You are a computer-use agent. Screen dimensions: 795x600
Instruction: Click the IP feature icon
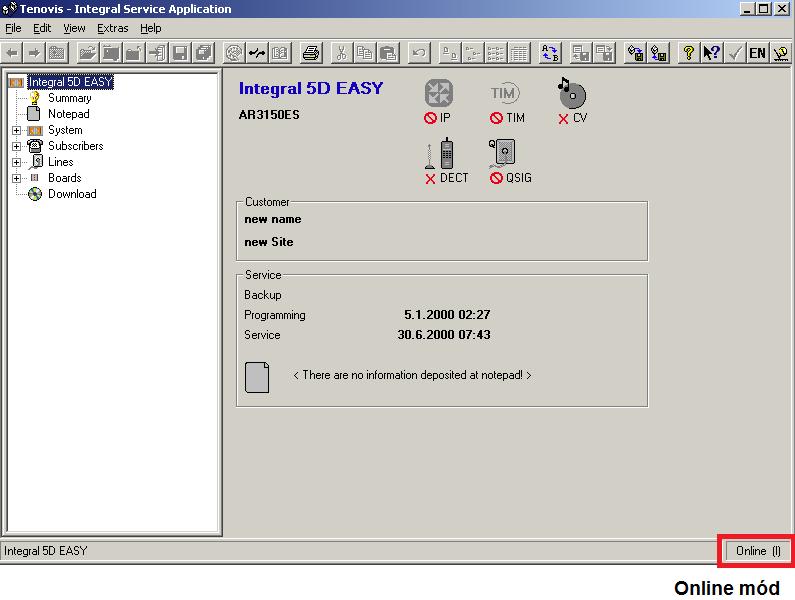coord(439,93)
